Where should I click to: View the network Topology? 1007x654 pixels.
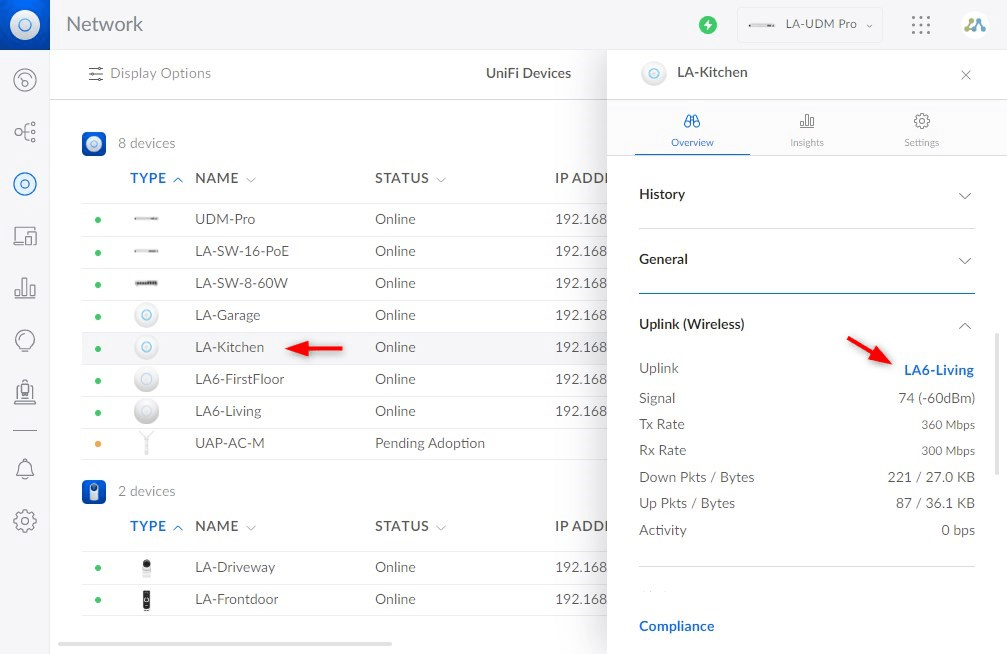pos(24,131)
